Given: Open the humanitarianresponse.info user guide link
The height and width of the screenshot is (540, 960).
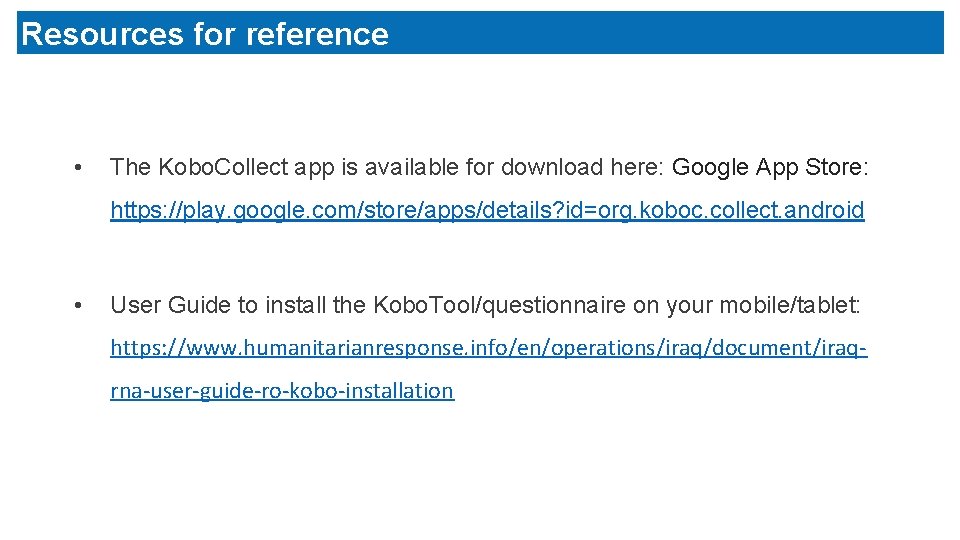Looking at the screenshot, I should pos(488,348).
